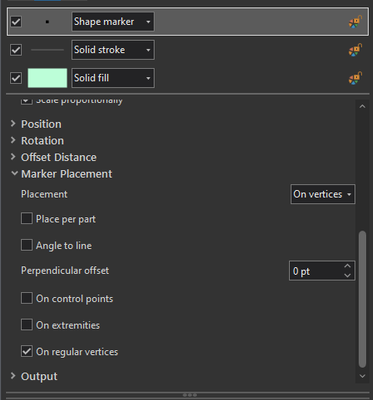Click the pane splitter grip dots
The height and width of the screenshot is (400, 373).
point(190,395)
